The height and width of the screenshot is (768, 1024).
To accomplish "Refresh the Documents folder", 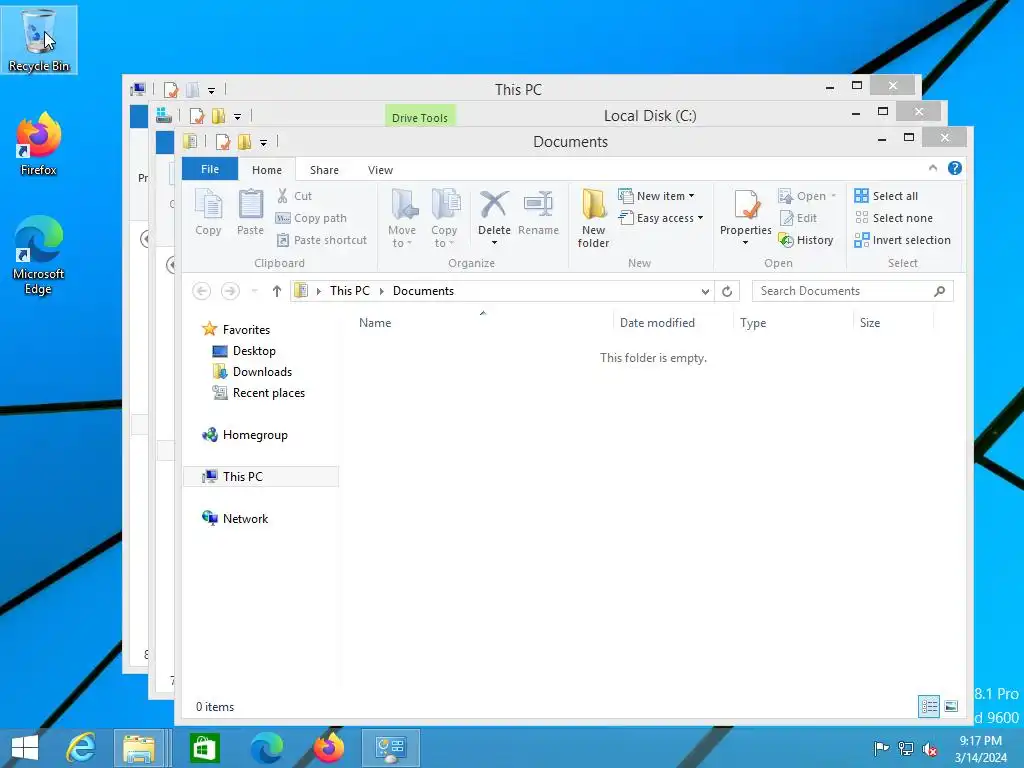I will (x=727, y=291).
